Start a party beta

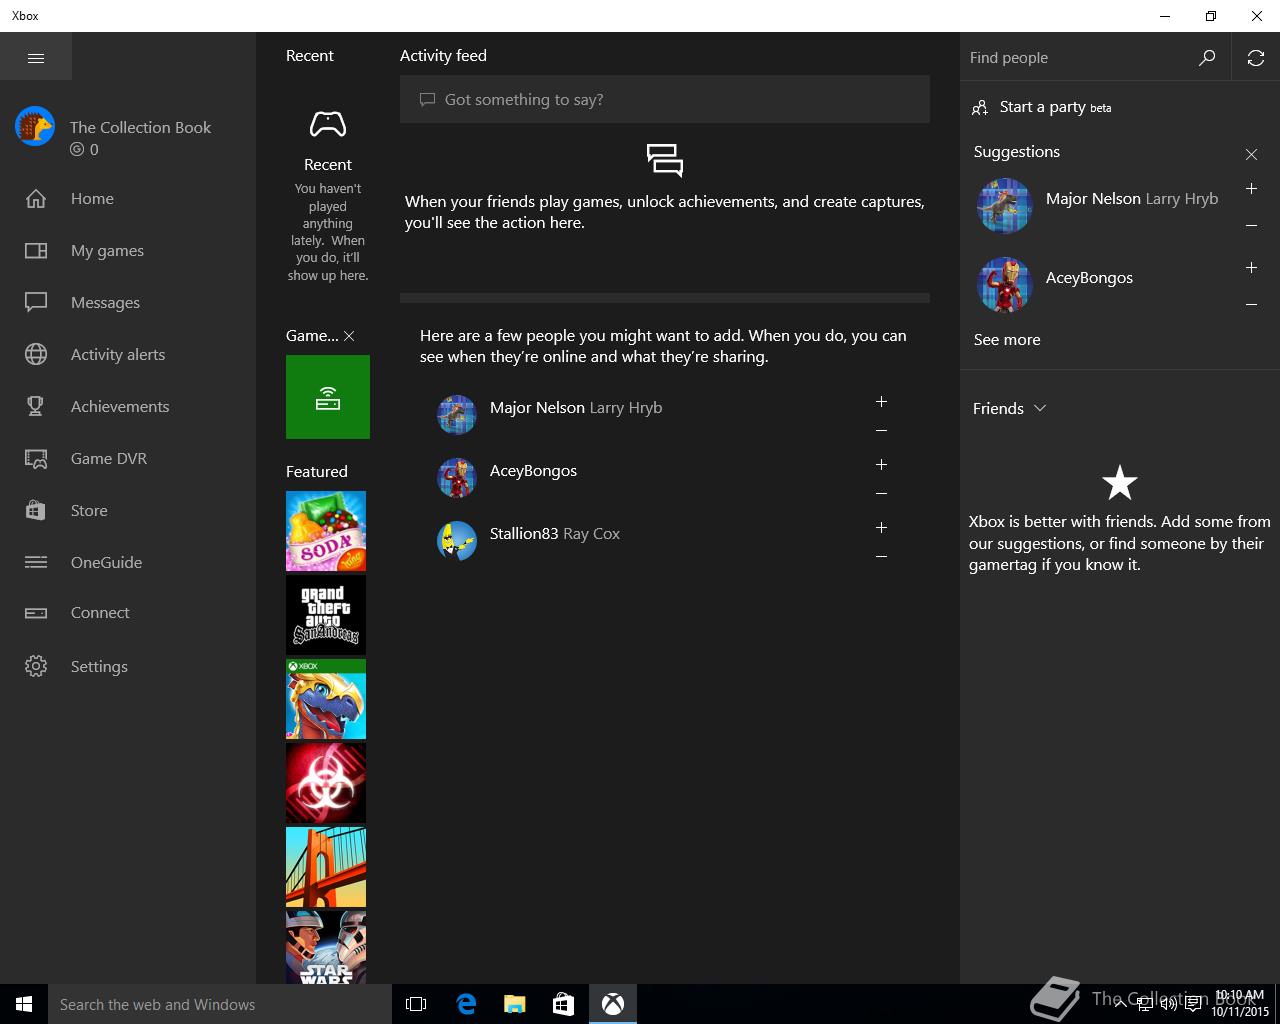pyautogui.click(x=1042, y=107)
